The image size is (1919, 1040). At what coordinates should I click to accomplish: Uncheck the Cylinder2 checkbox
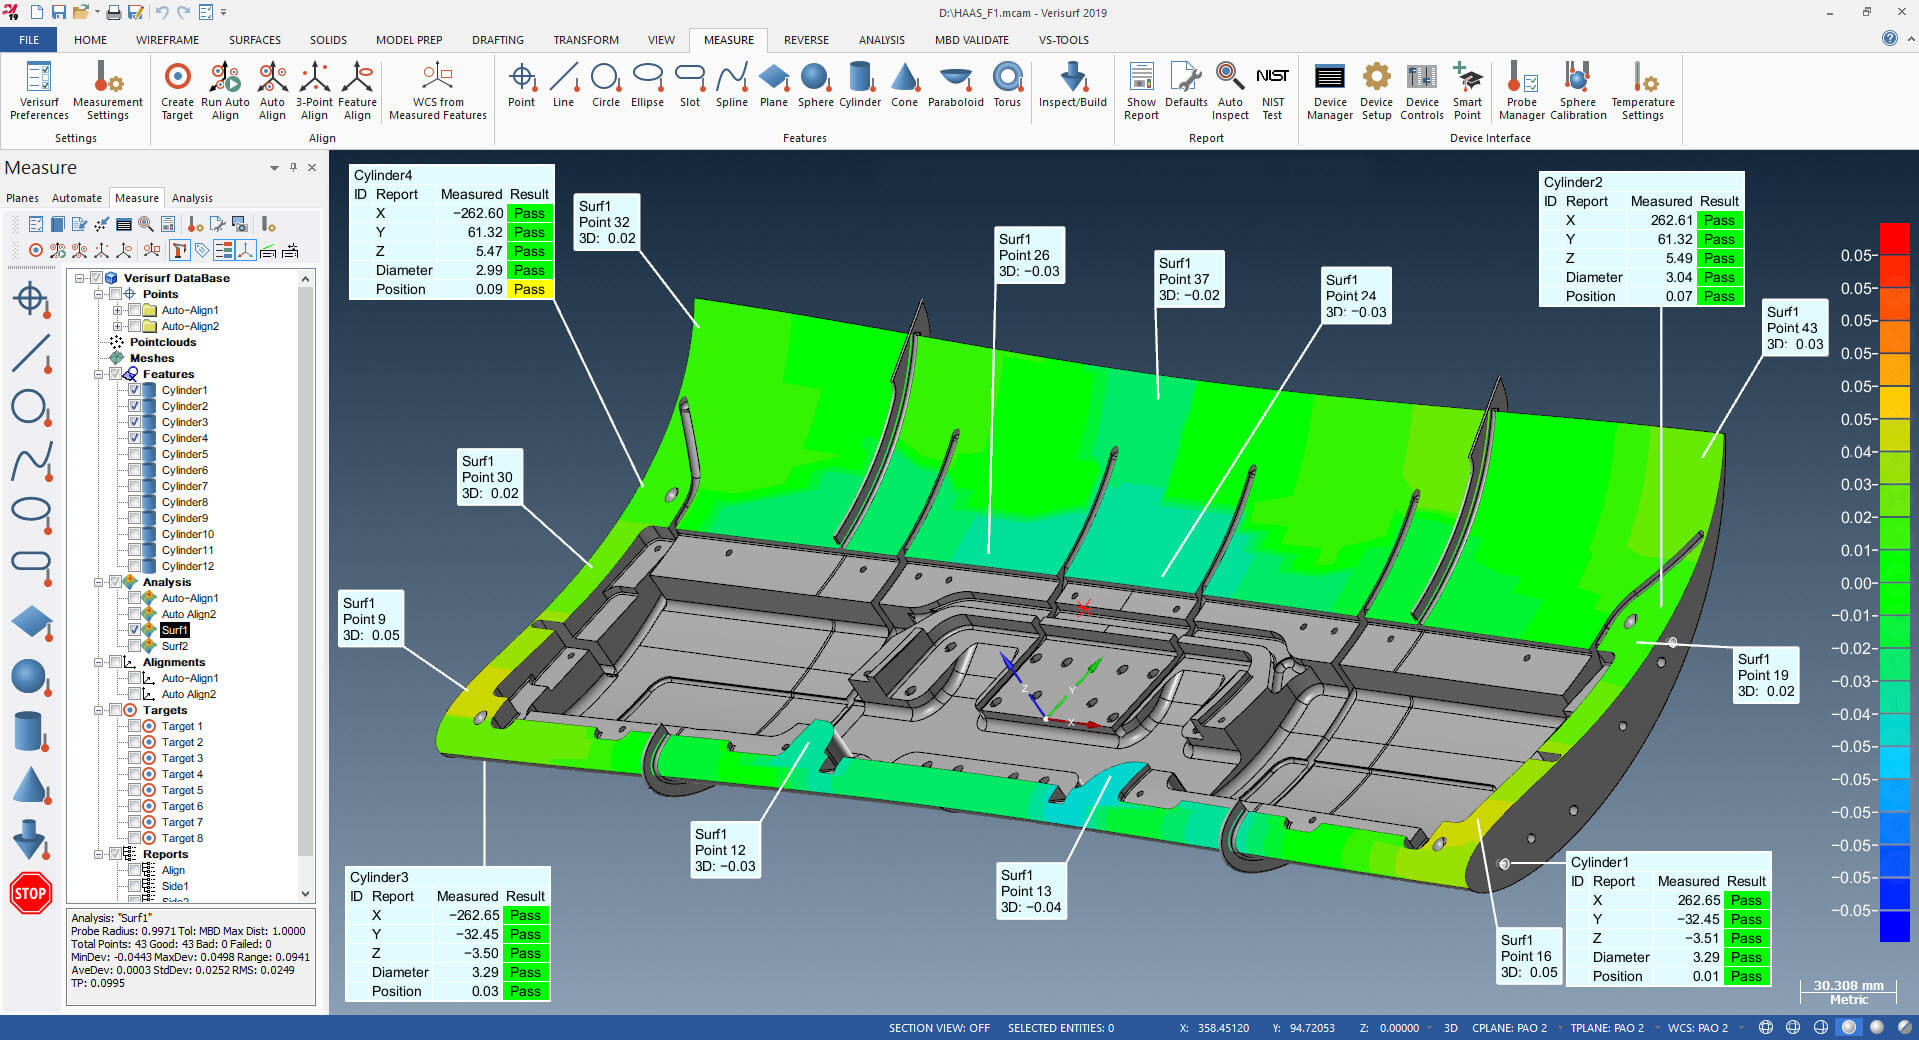tap(134, 406)
